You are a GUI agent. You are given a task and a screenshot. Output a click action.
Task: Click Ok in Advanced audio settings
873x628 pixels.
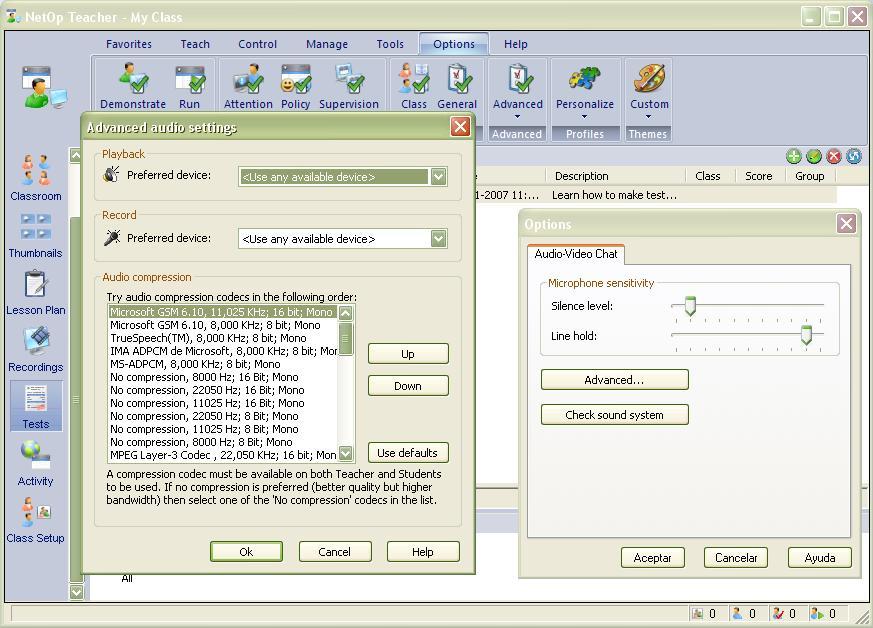click(246, 552)
